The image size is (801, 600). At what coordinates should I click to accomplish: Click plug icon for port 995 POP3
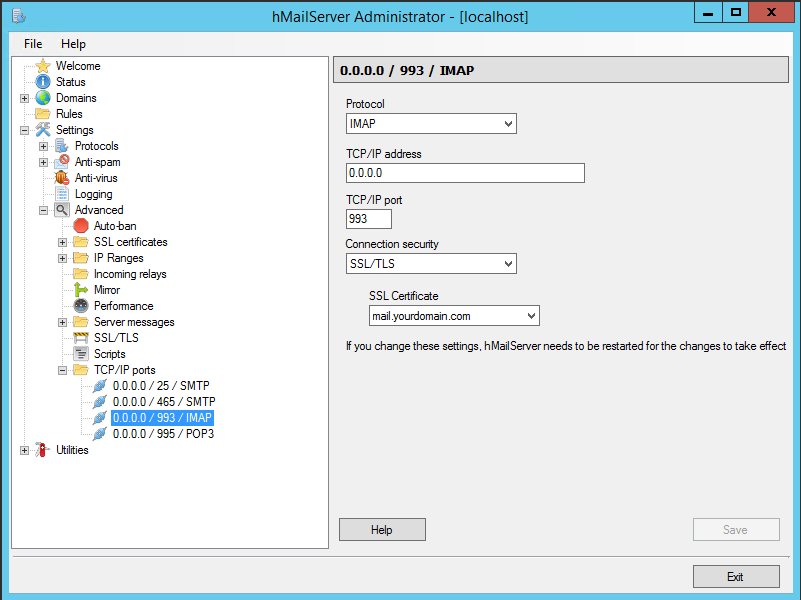100,434
